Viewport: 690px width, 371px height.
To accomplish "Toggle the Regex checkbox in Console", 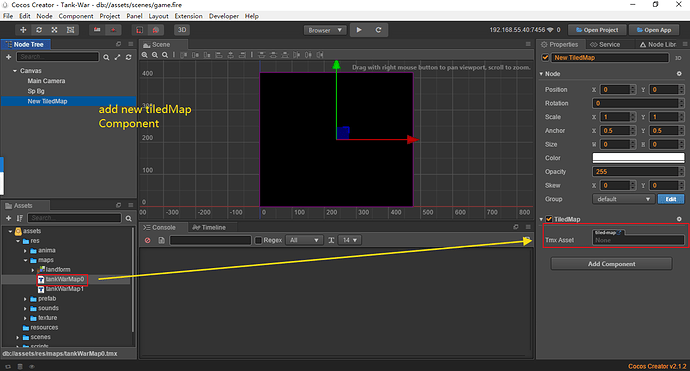I will (x=258, y=240).
